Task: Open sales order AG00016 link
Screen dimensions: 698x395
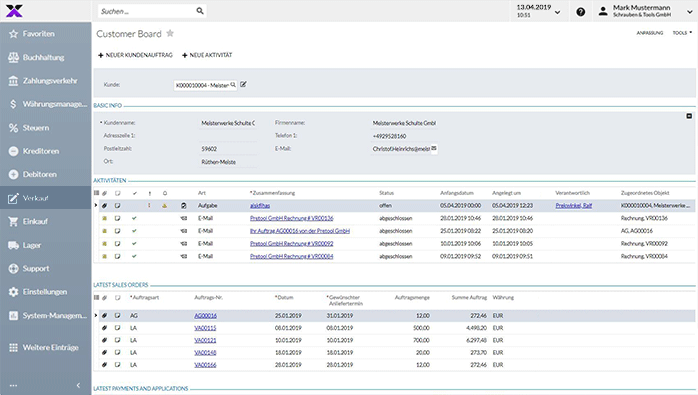Action: [206, 315]
